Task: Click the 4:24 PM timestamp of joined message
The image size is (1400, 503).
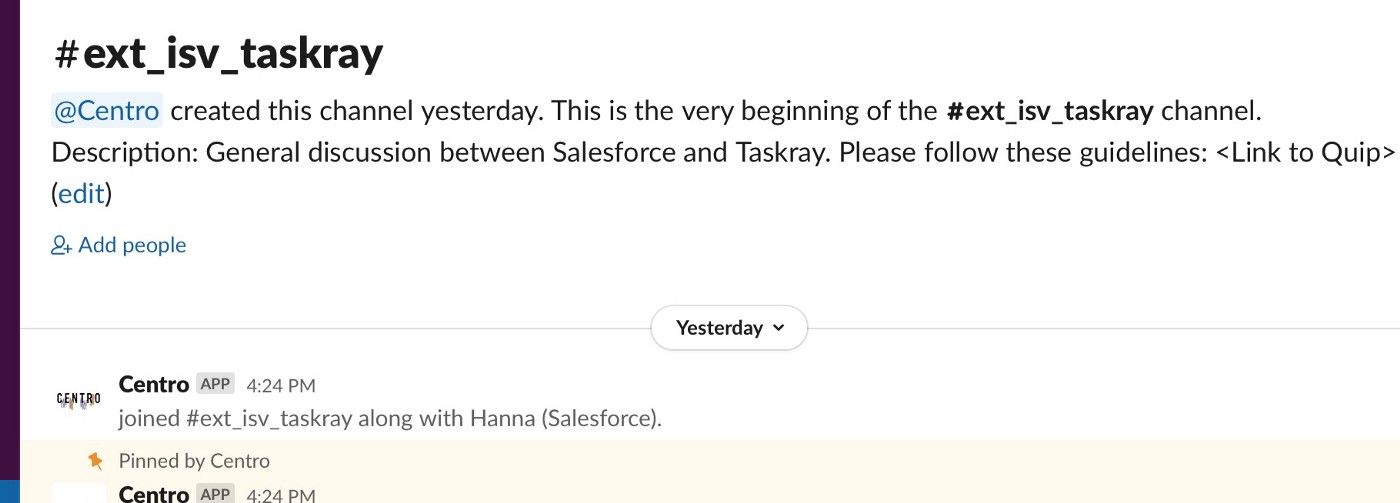Action: click(281, 385)
